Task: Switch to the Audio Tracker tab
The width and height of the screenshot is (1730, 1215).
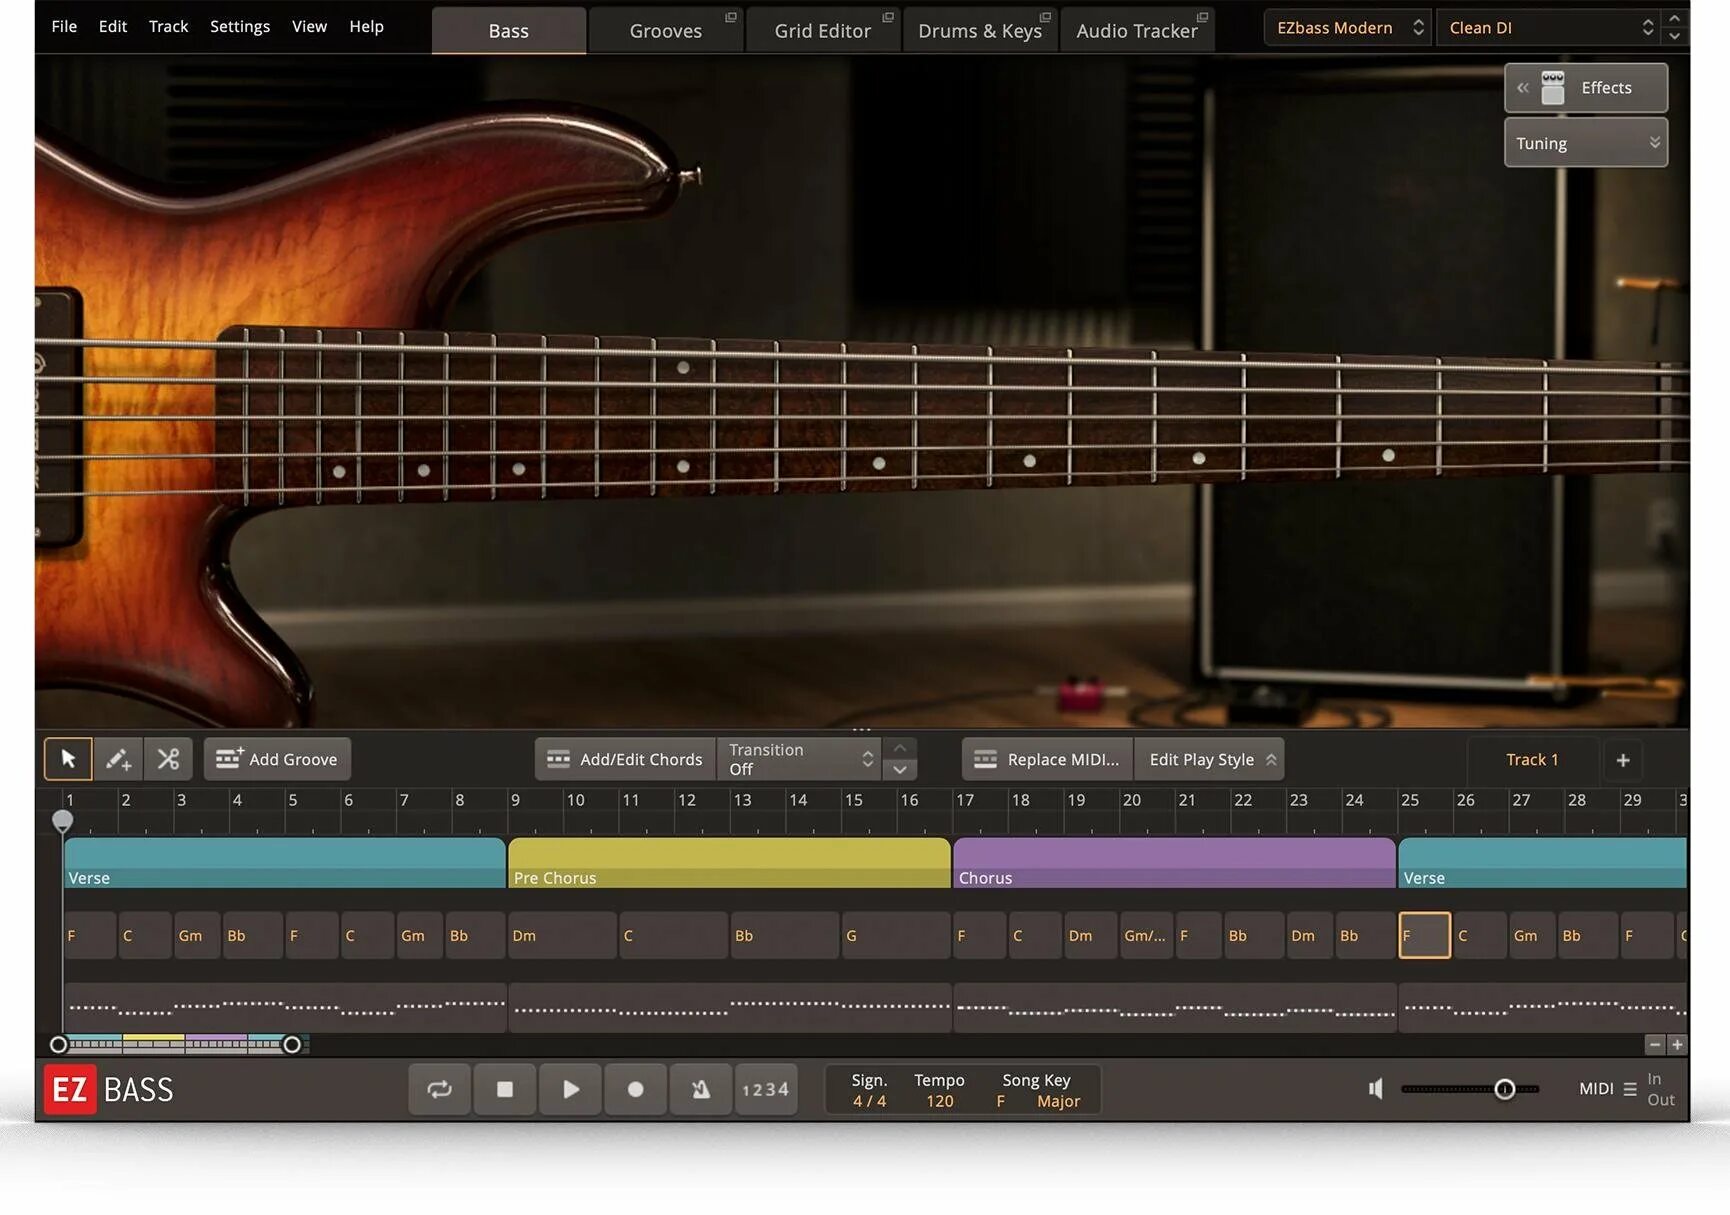Action: pyautogui.click(x=1136, y=30)
